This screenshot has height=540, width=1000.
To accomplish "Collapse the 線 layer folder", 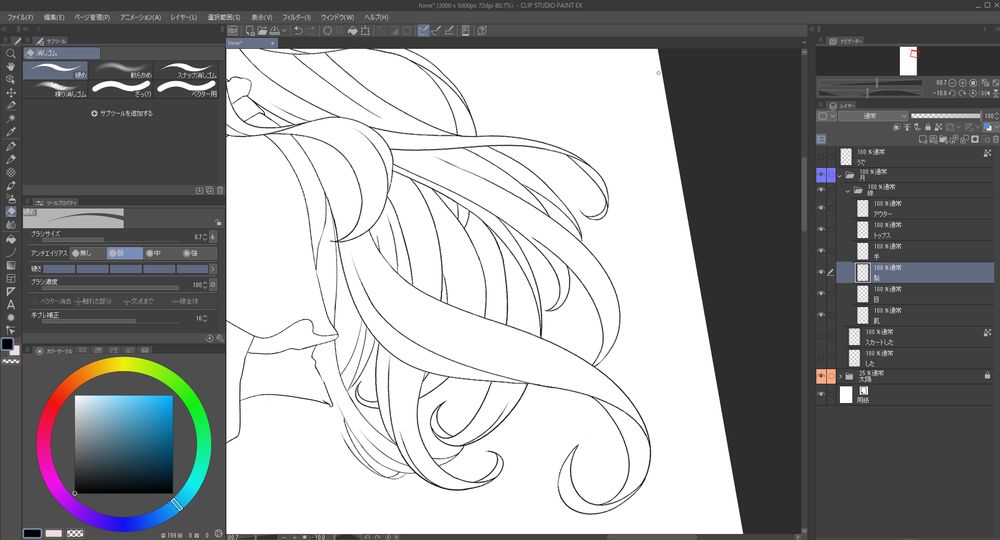I will click(848, 190).
